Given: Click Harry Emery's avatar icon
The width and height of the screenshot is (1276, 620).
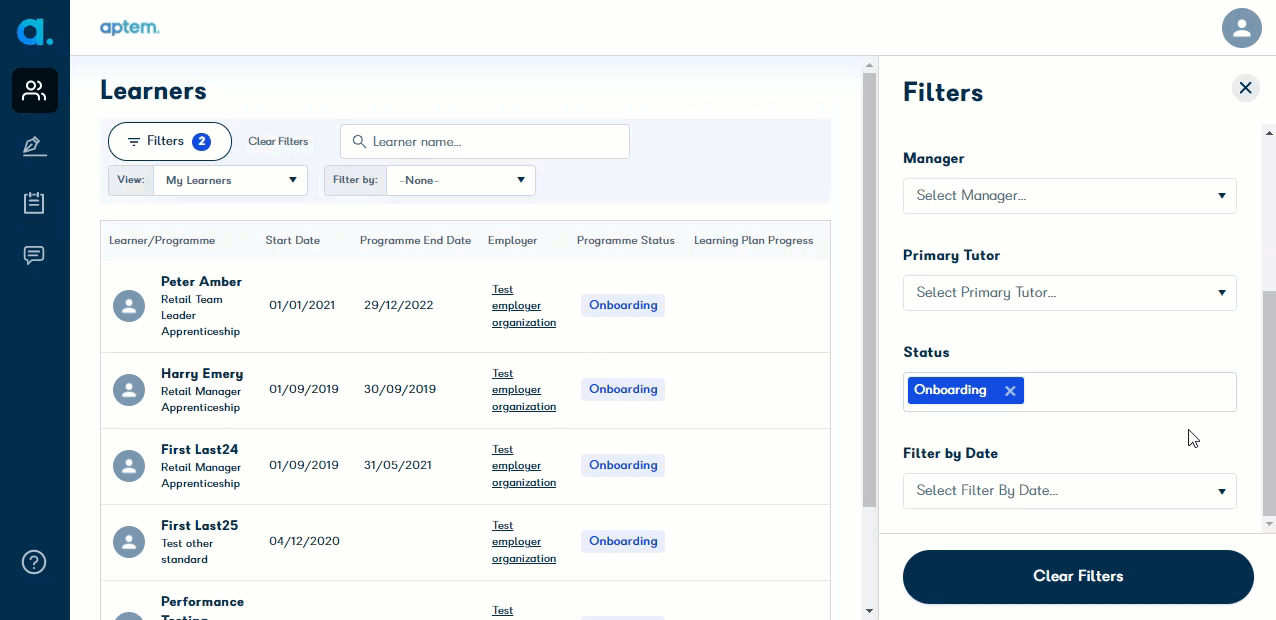Looking at the screenshot, I should 129,390.
